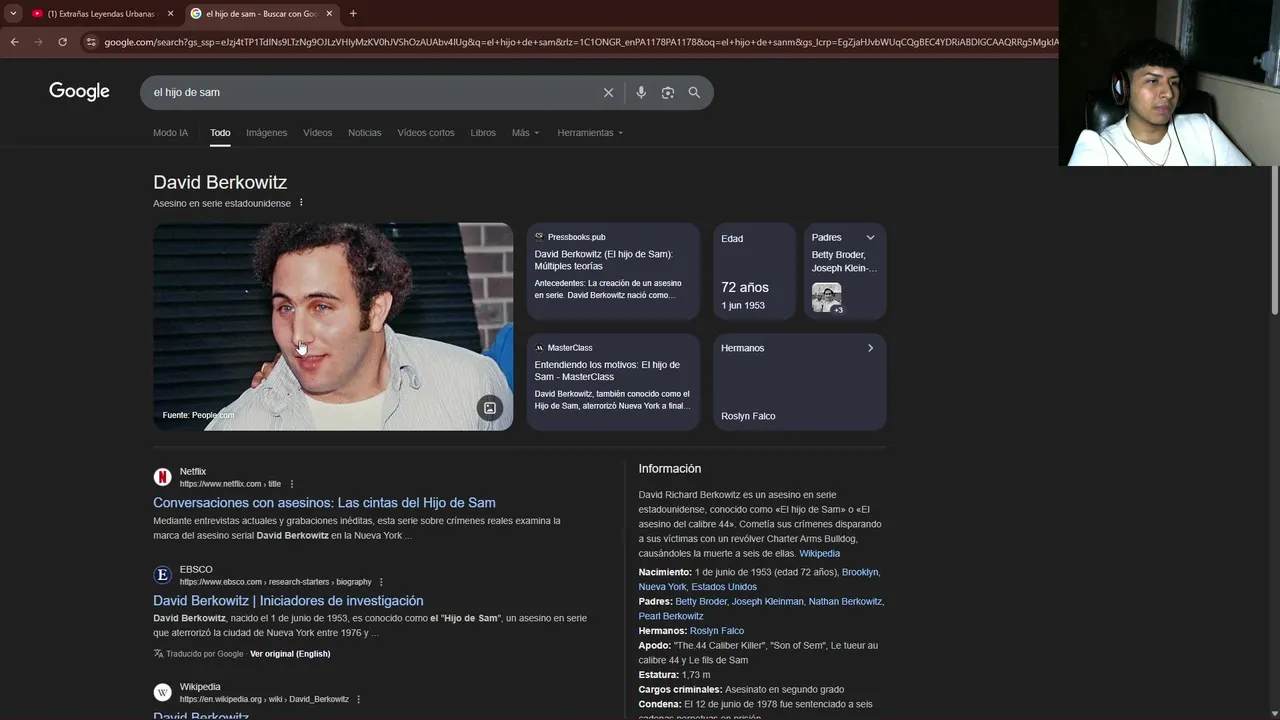Click 'Roslyn Falco' in the Hermanos card

click(748, 416)
